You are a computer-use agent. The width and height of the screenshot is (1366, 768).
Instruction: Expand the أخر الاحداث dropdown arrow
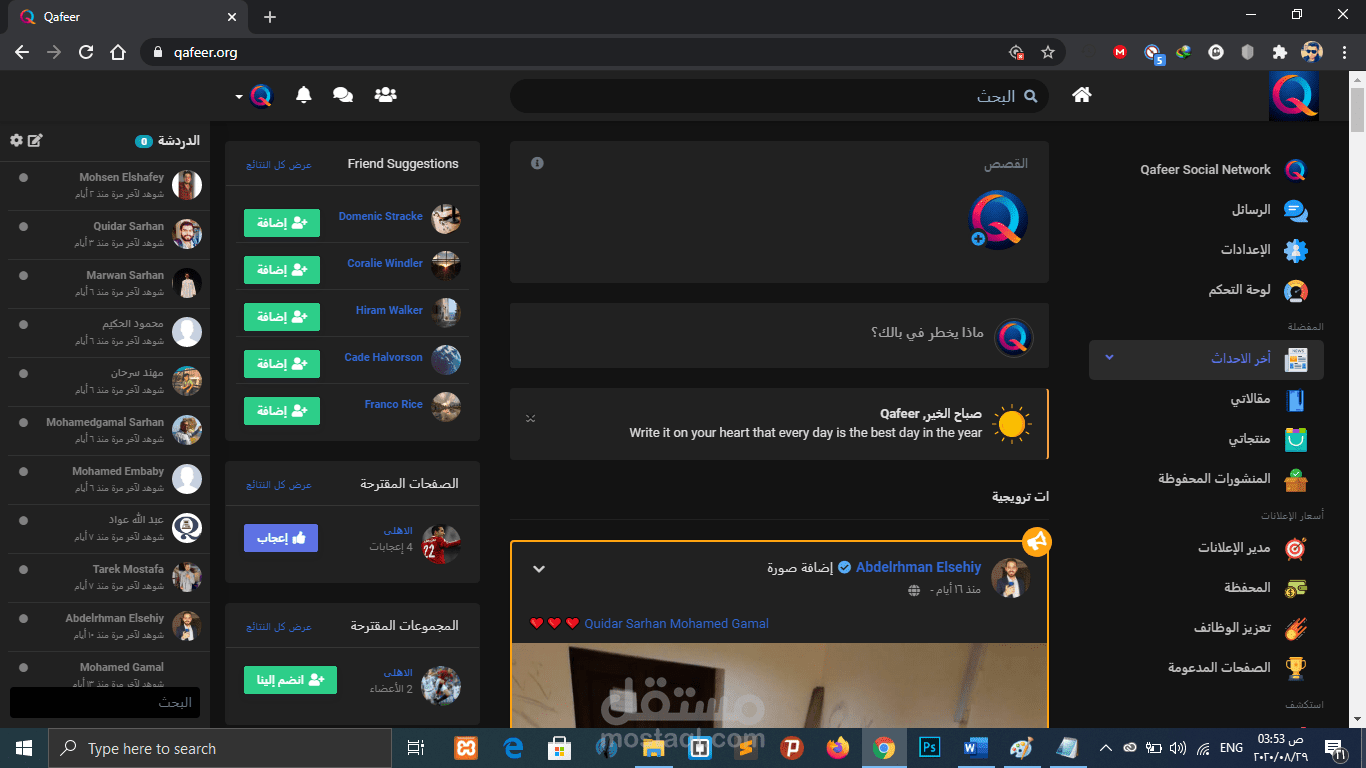tap(1109, 357)
